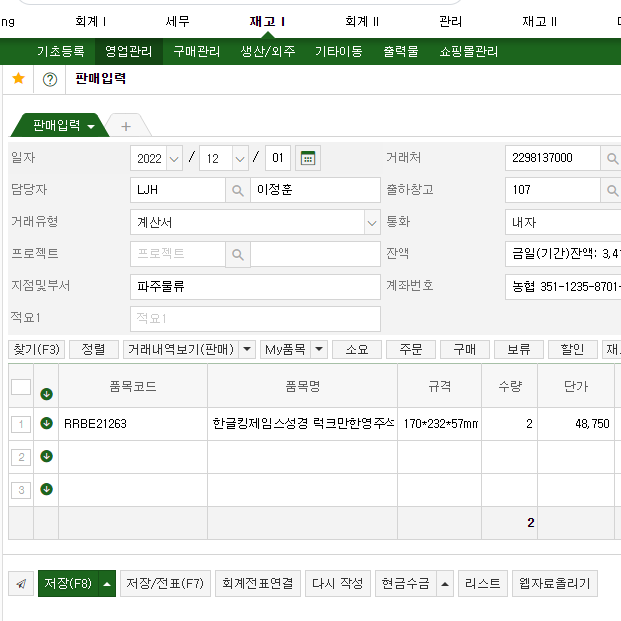Open the calendar date picker icon

[308, 158]
